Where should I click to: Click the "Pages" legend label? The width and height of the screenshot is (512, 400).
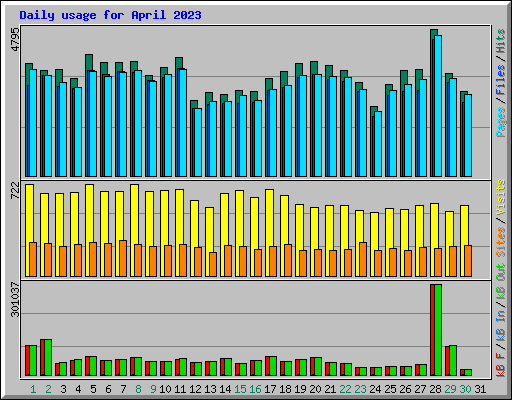click(x=501, y=122)
